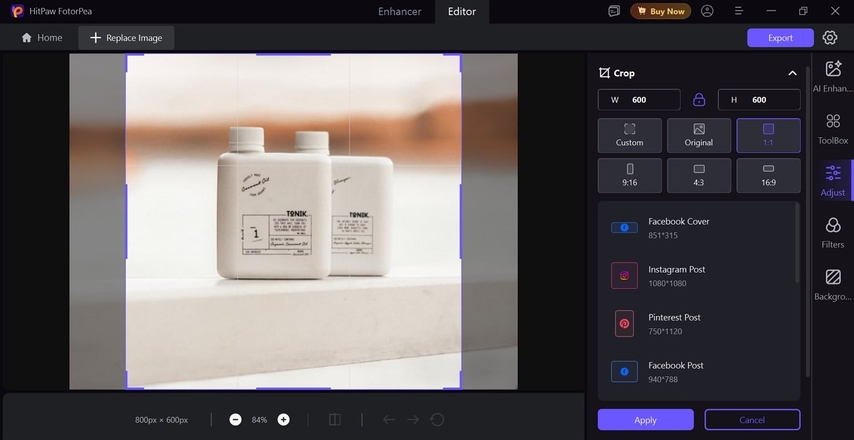This screenshot has height=440, width=854.
Task: Collapse the Crop section chevron
Action: (x=792, y=73)
